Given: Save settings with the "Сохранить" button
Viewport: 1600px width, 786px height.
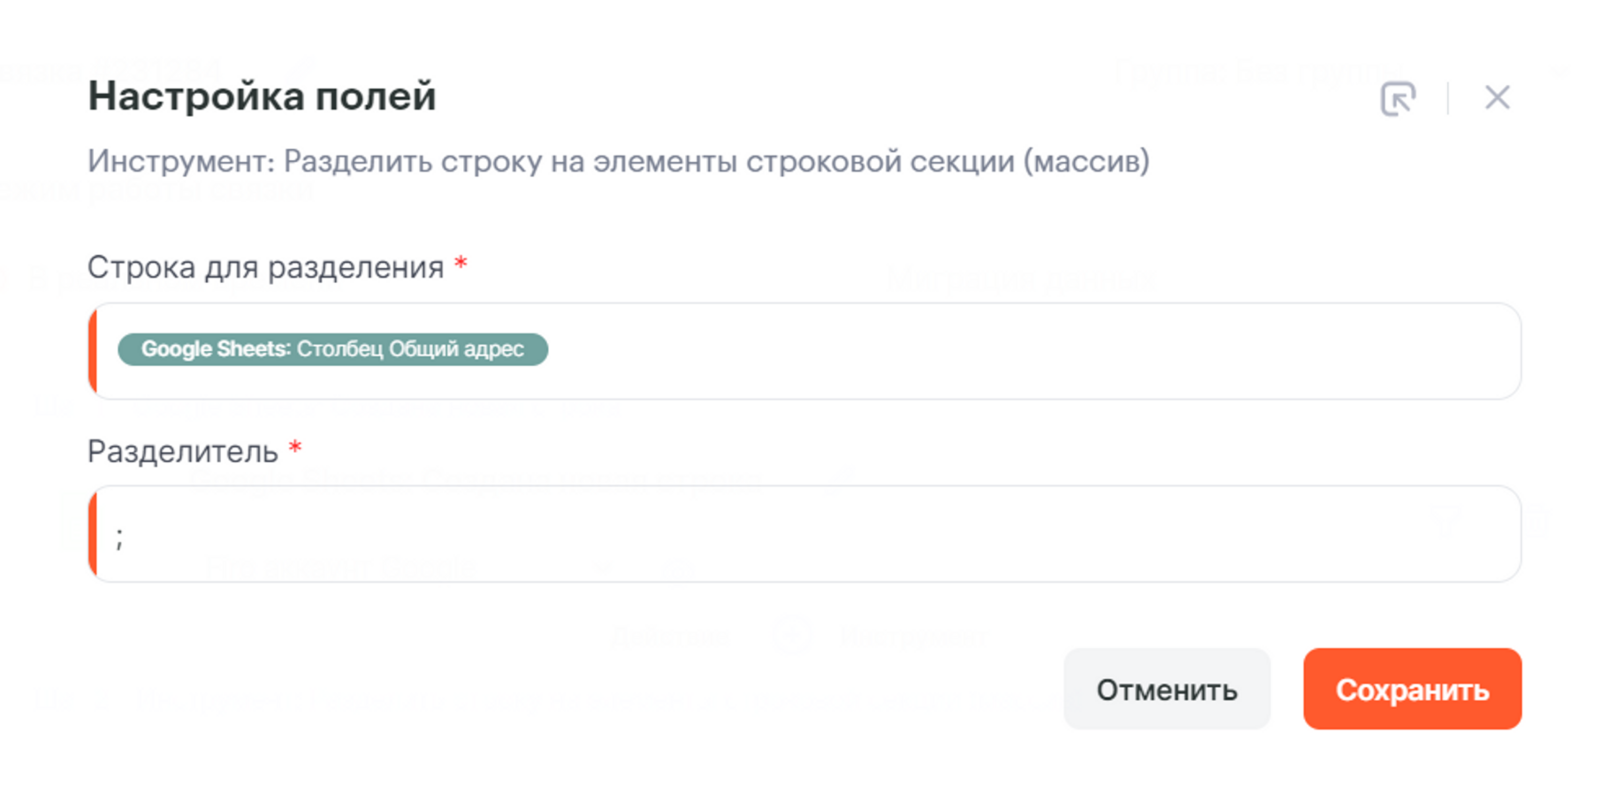Looking at the screenshot, I should 1411,689.
